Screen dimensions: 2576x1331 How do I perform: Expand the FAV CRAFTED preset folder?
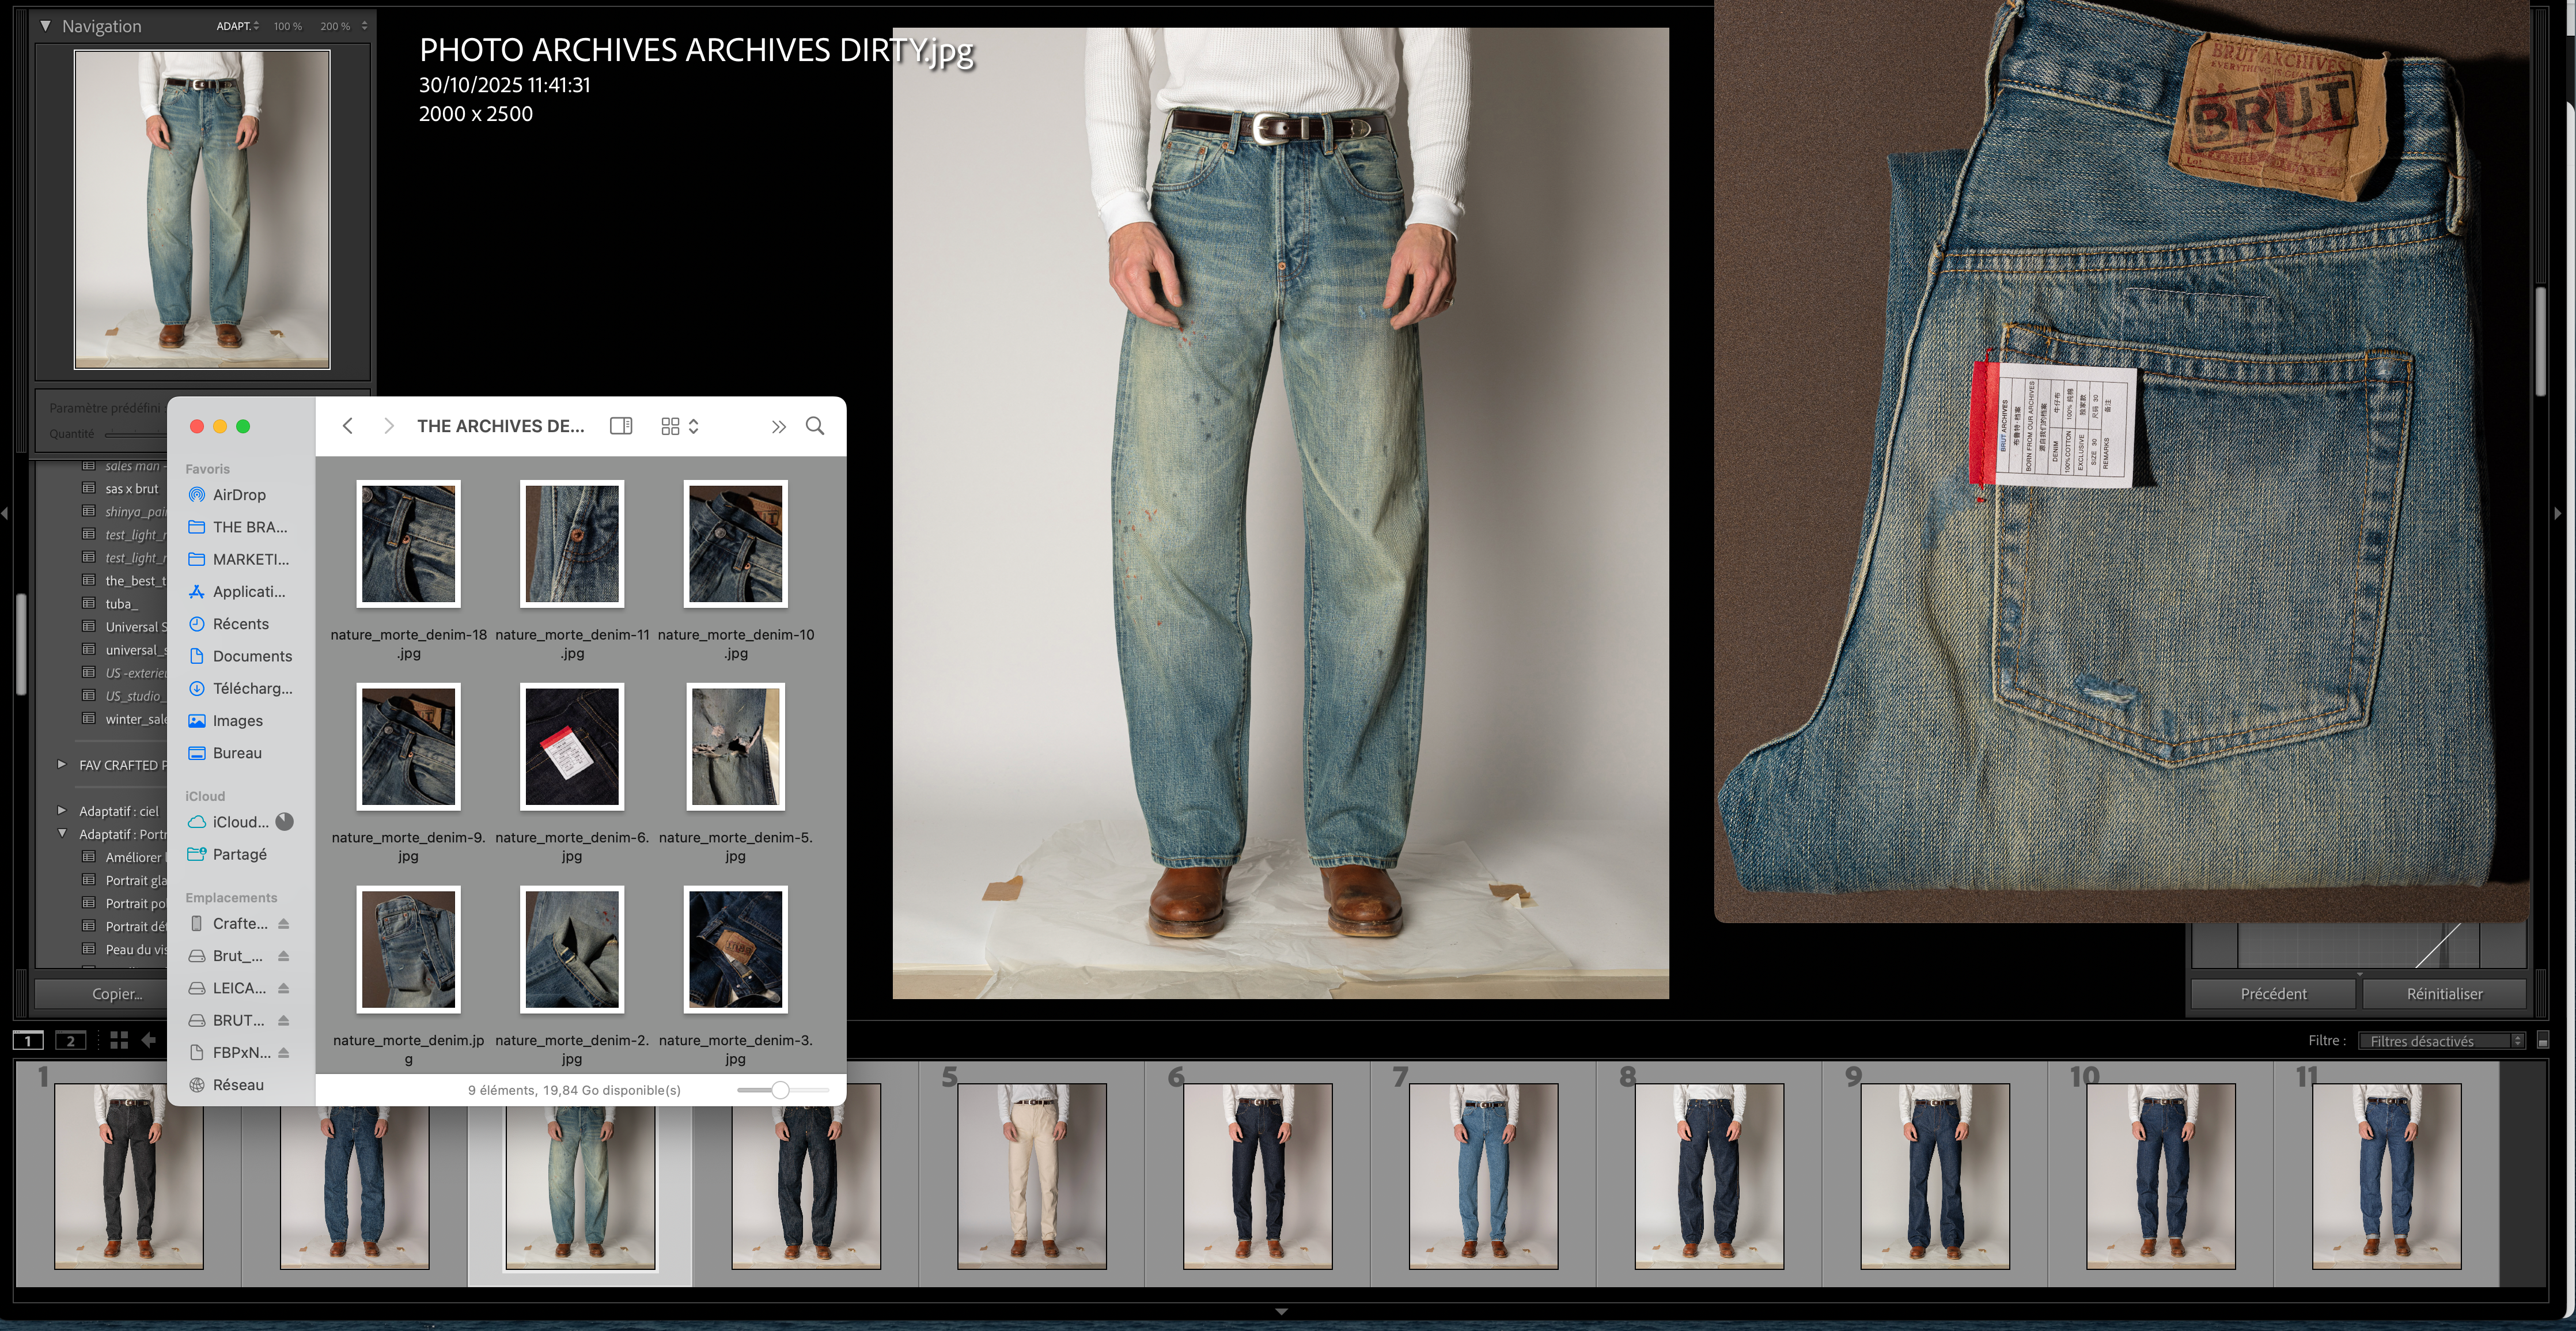click(62, 765)
